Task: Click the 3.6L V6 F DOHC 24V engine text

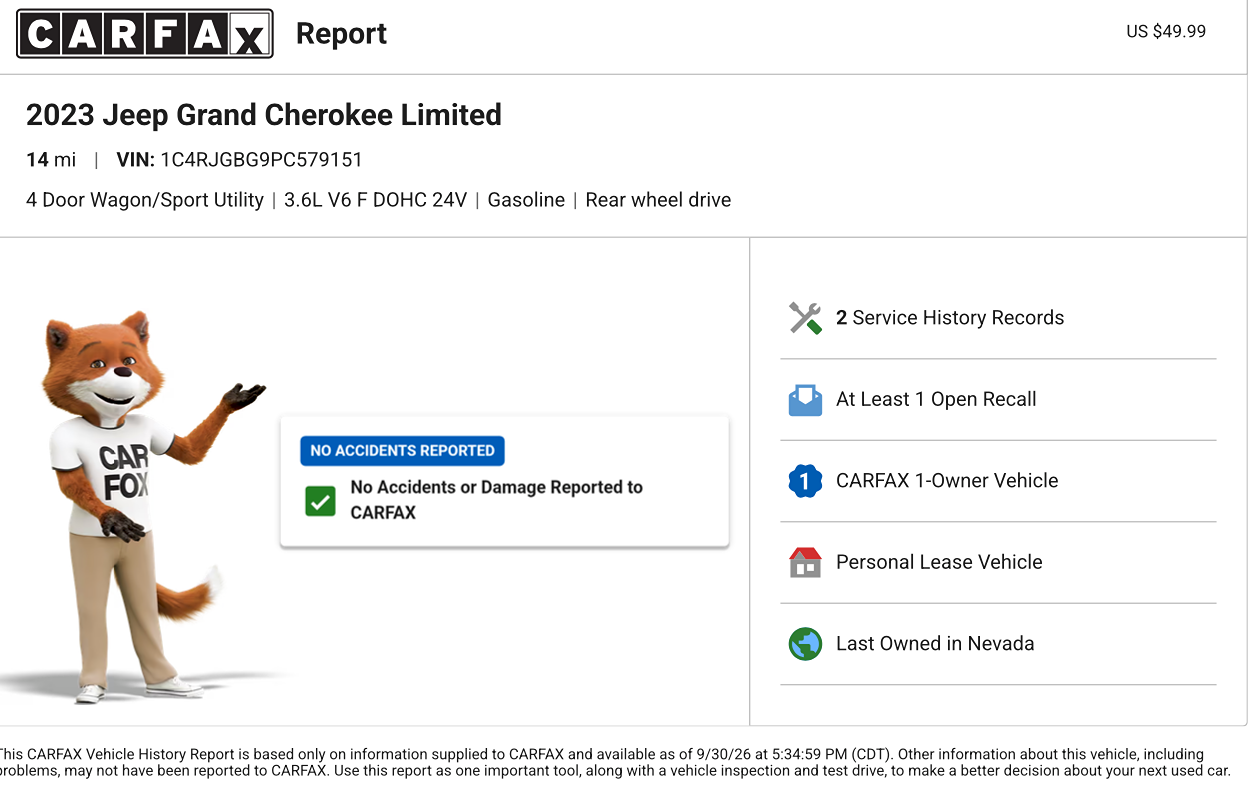Action: (375, 200)
